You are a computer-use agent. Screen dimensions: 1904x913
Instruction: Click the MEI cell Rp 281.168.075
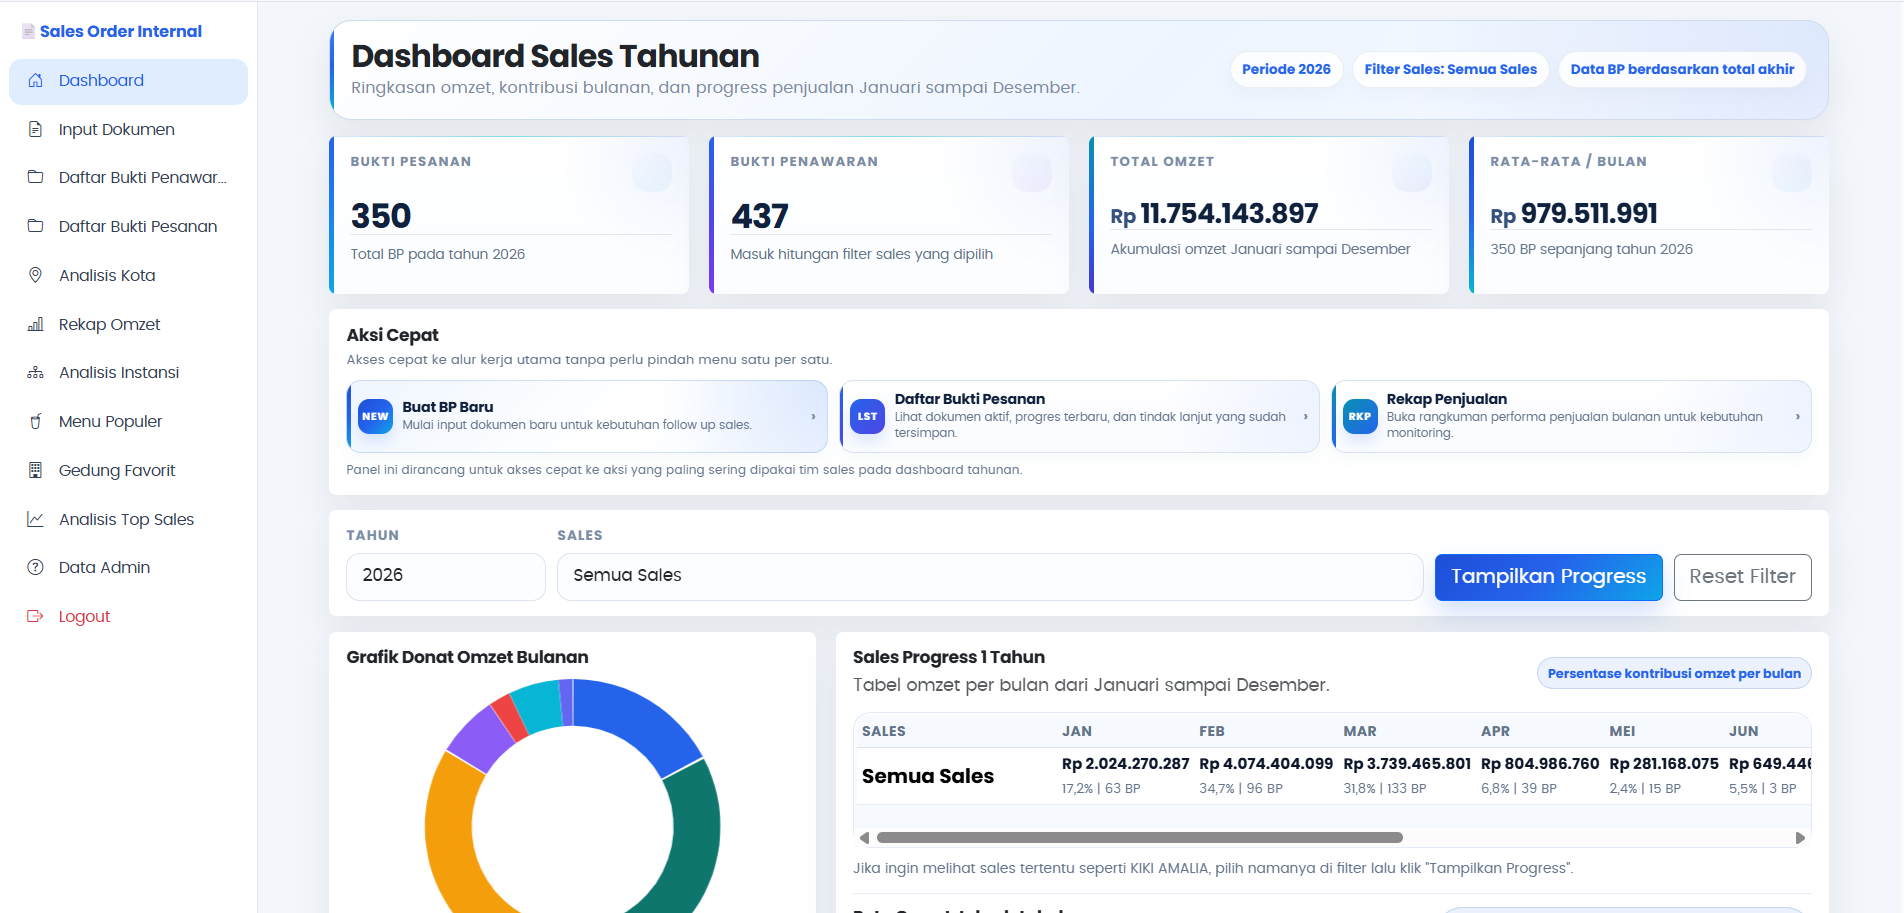1664,764
